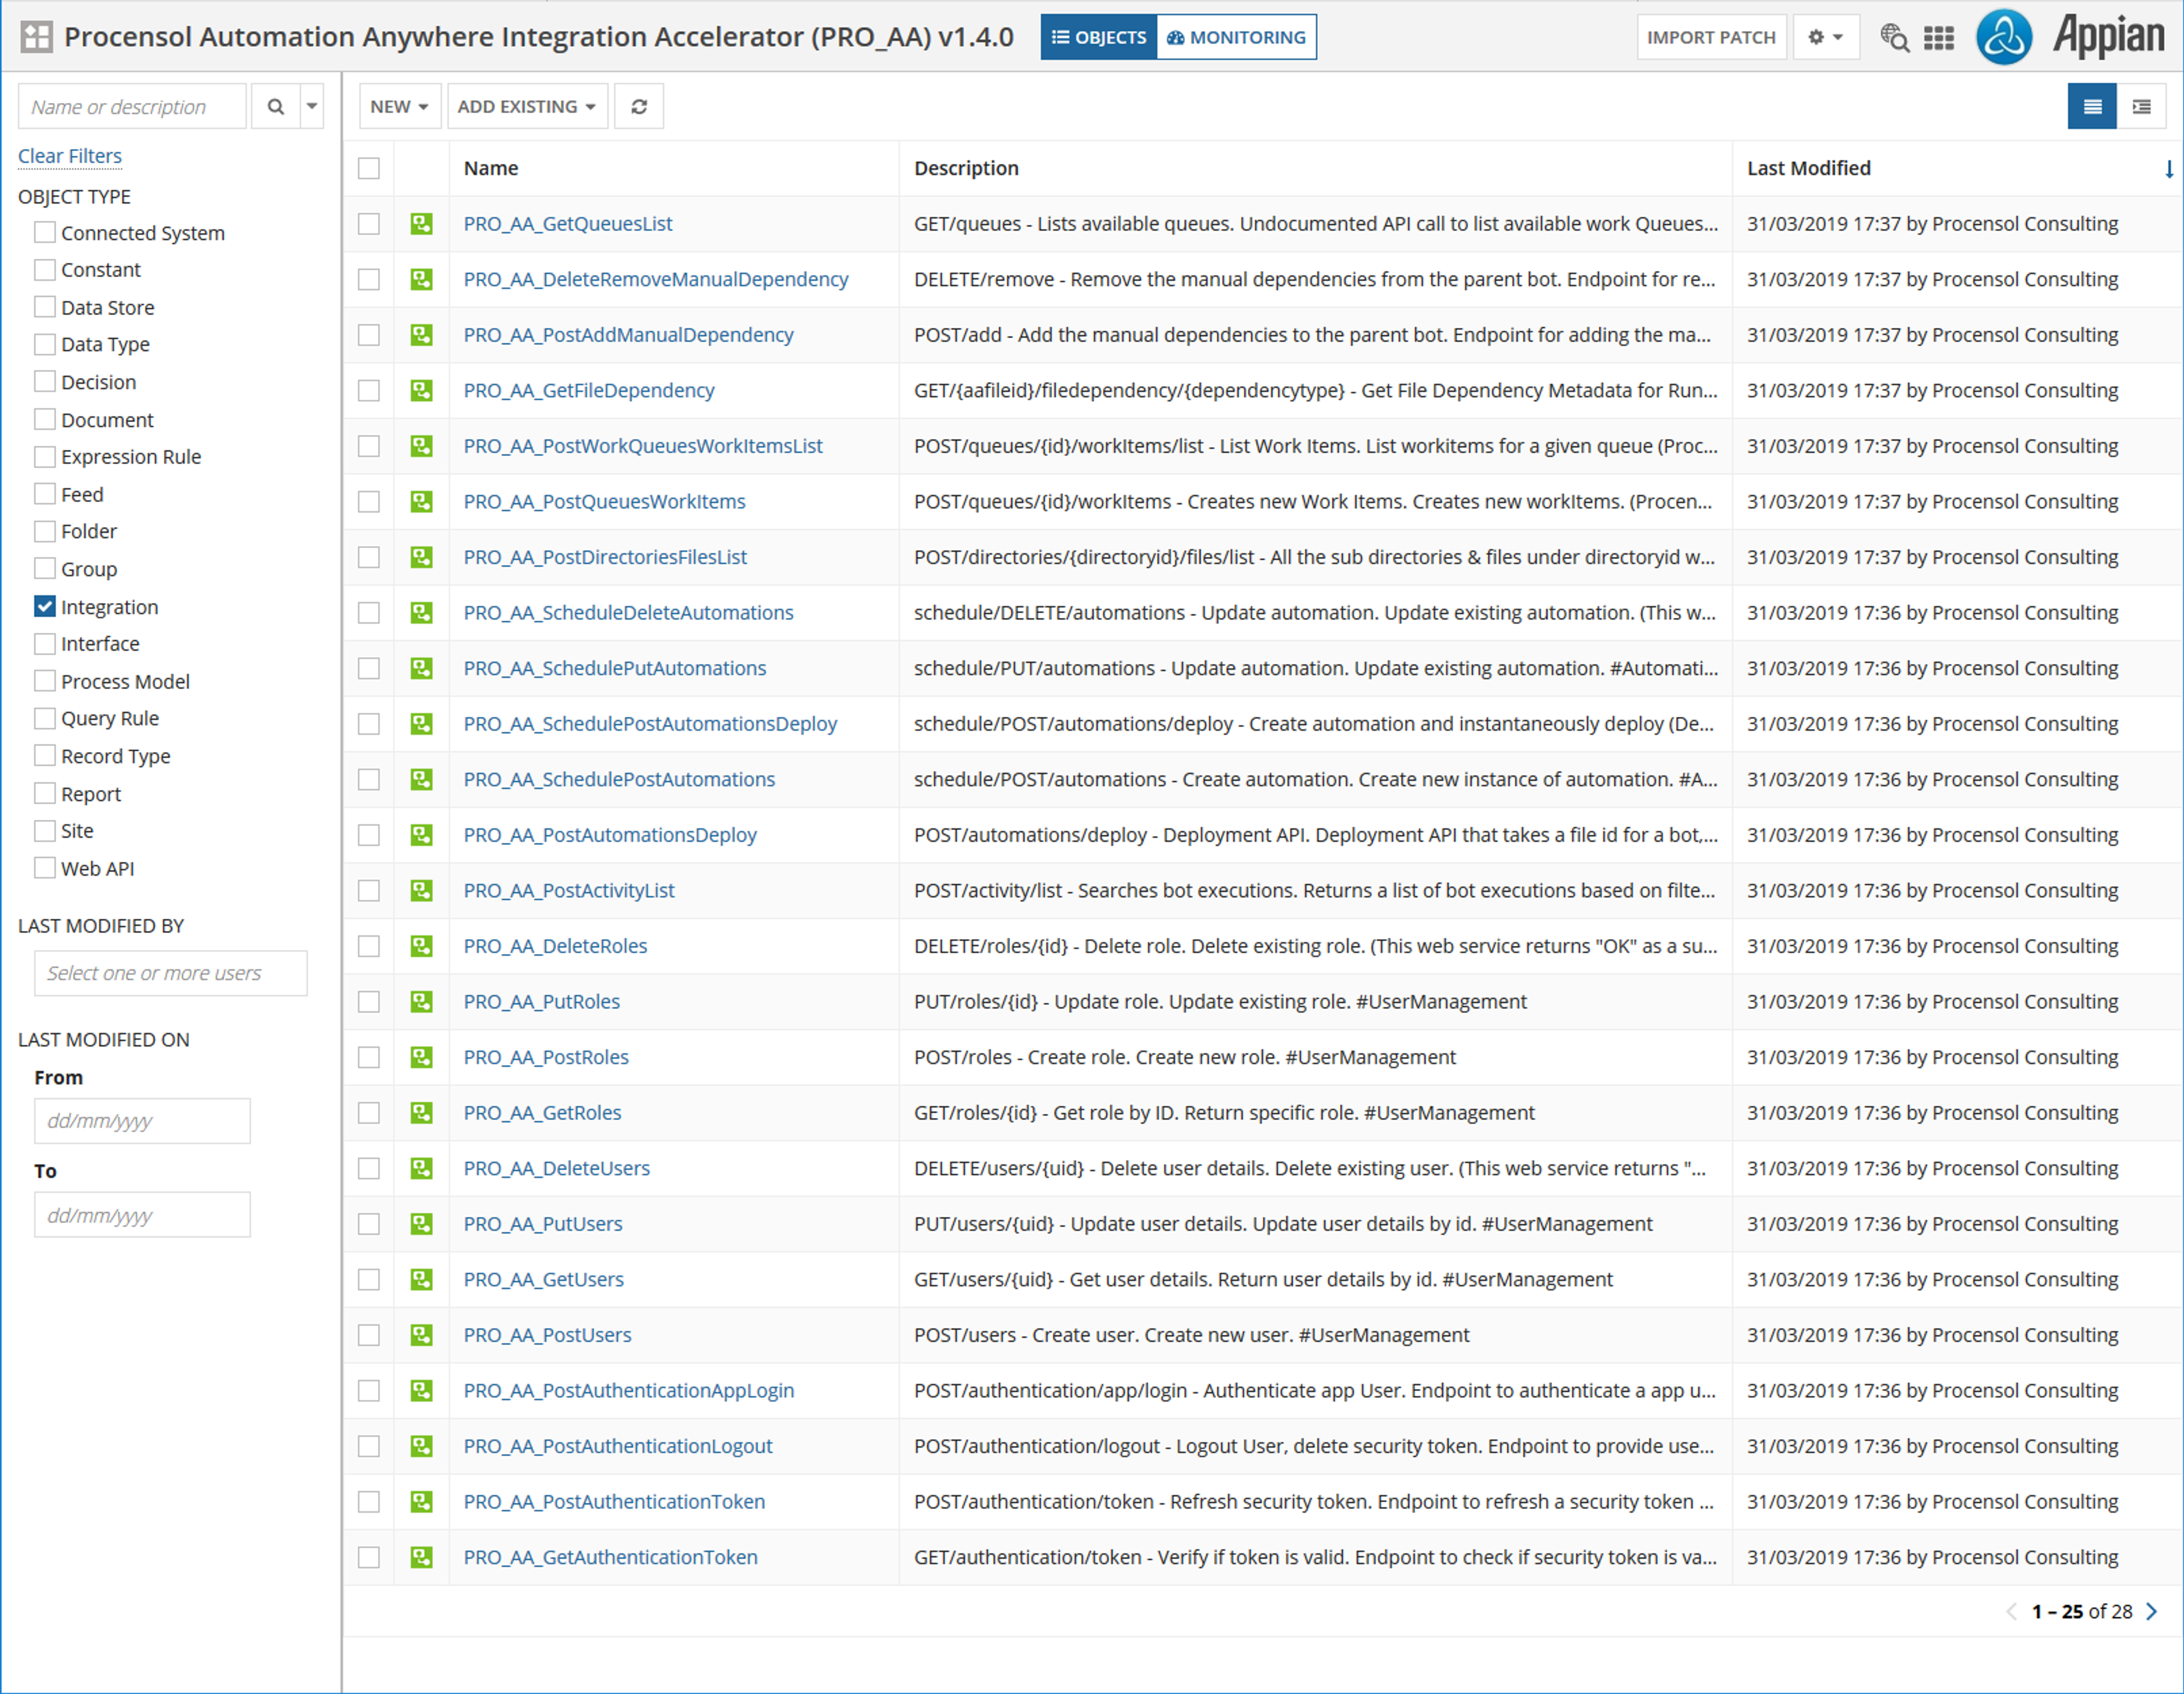2184x1694 pixels.
Task: Open PRO_AA_PostAddManualDependency integration
Action: coord(628,335)
